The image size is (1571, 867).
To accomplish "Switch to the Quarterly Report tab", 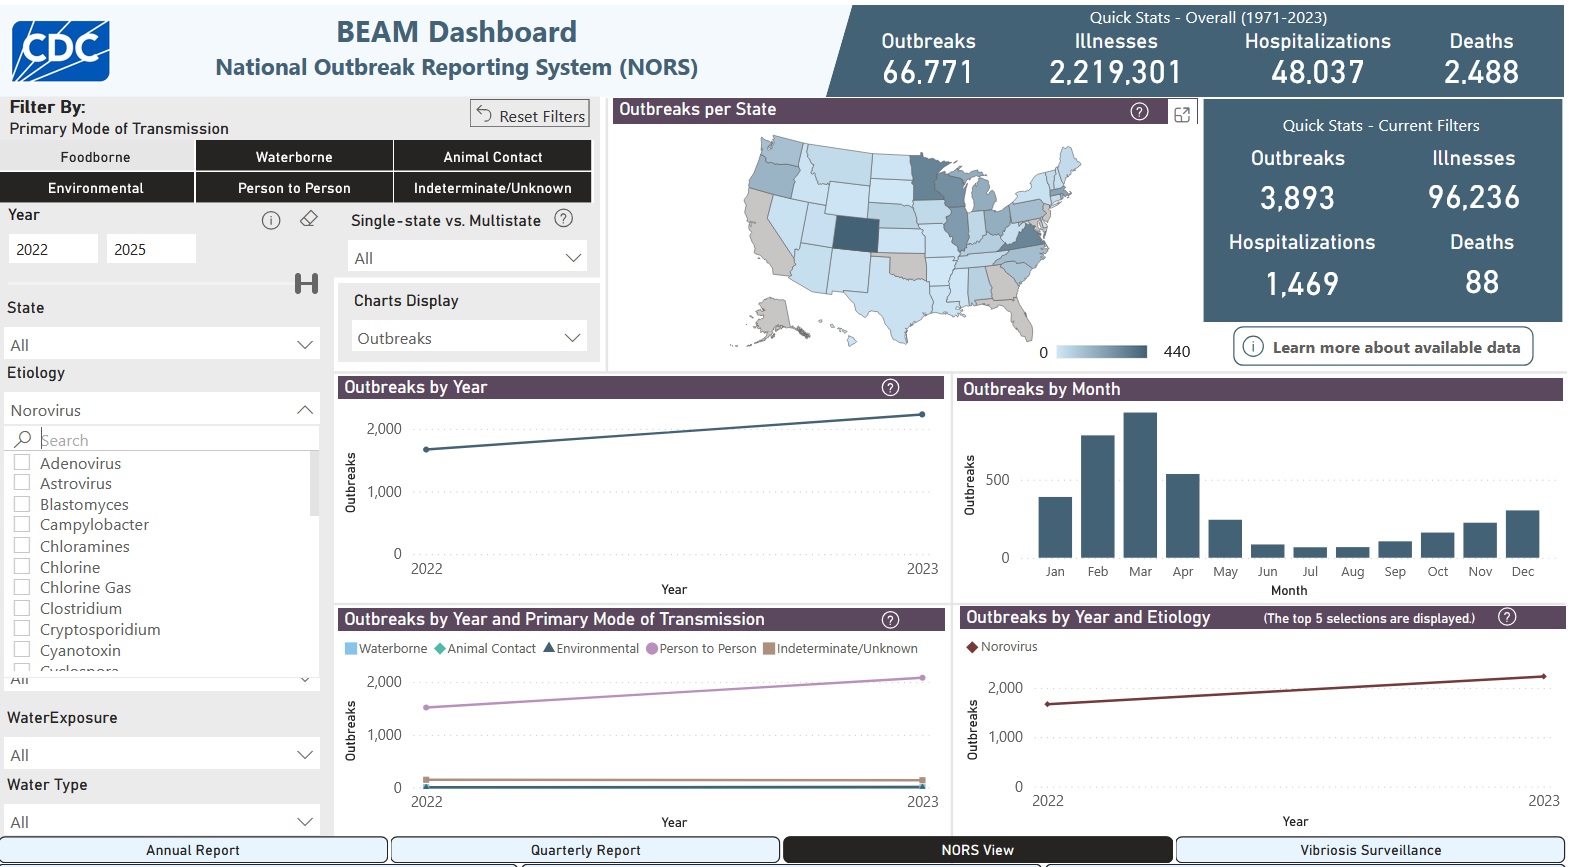I will 585,850.
